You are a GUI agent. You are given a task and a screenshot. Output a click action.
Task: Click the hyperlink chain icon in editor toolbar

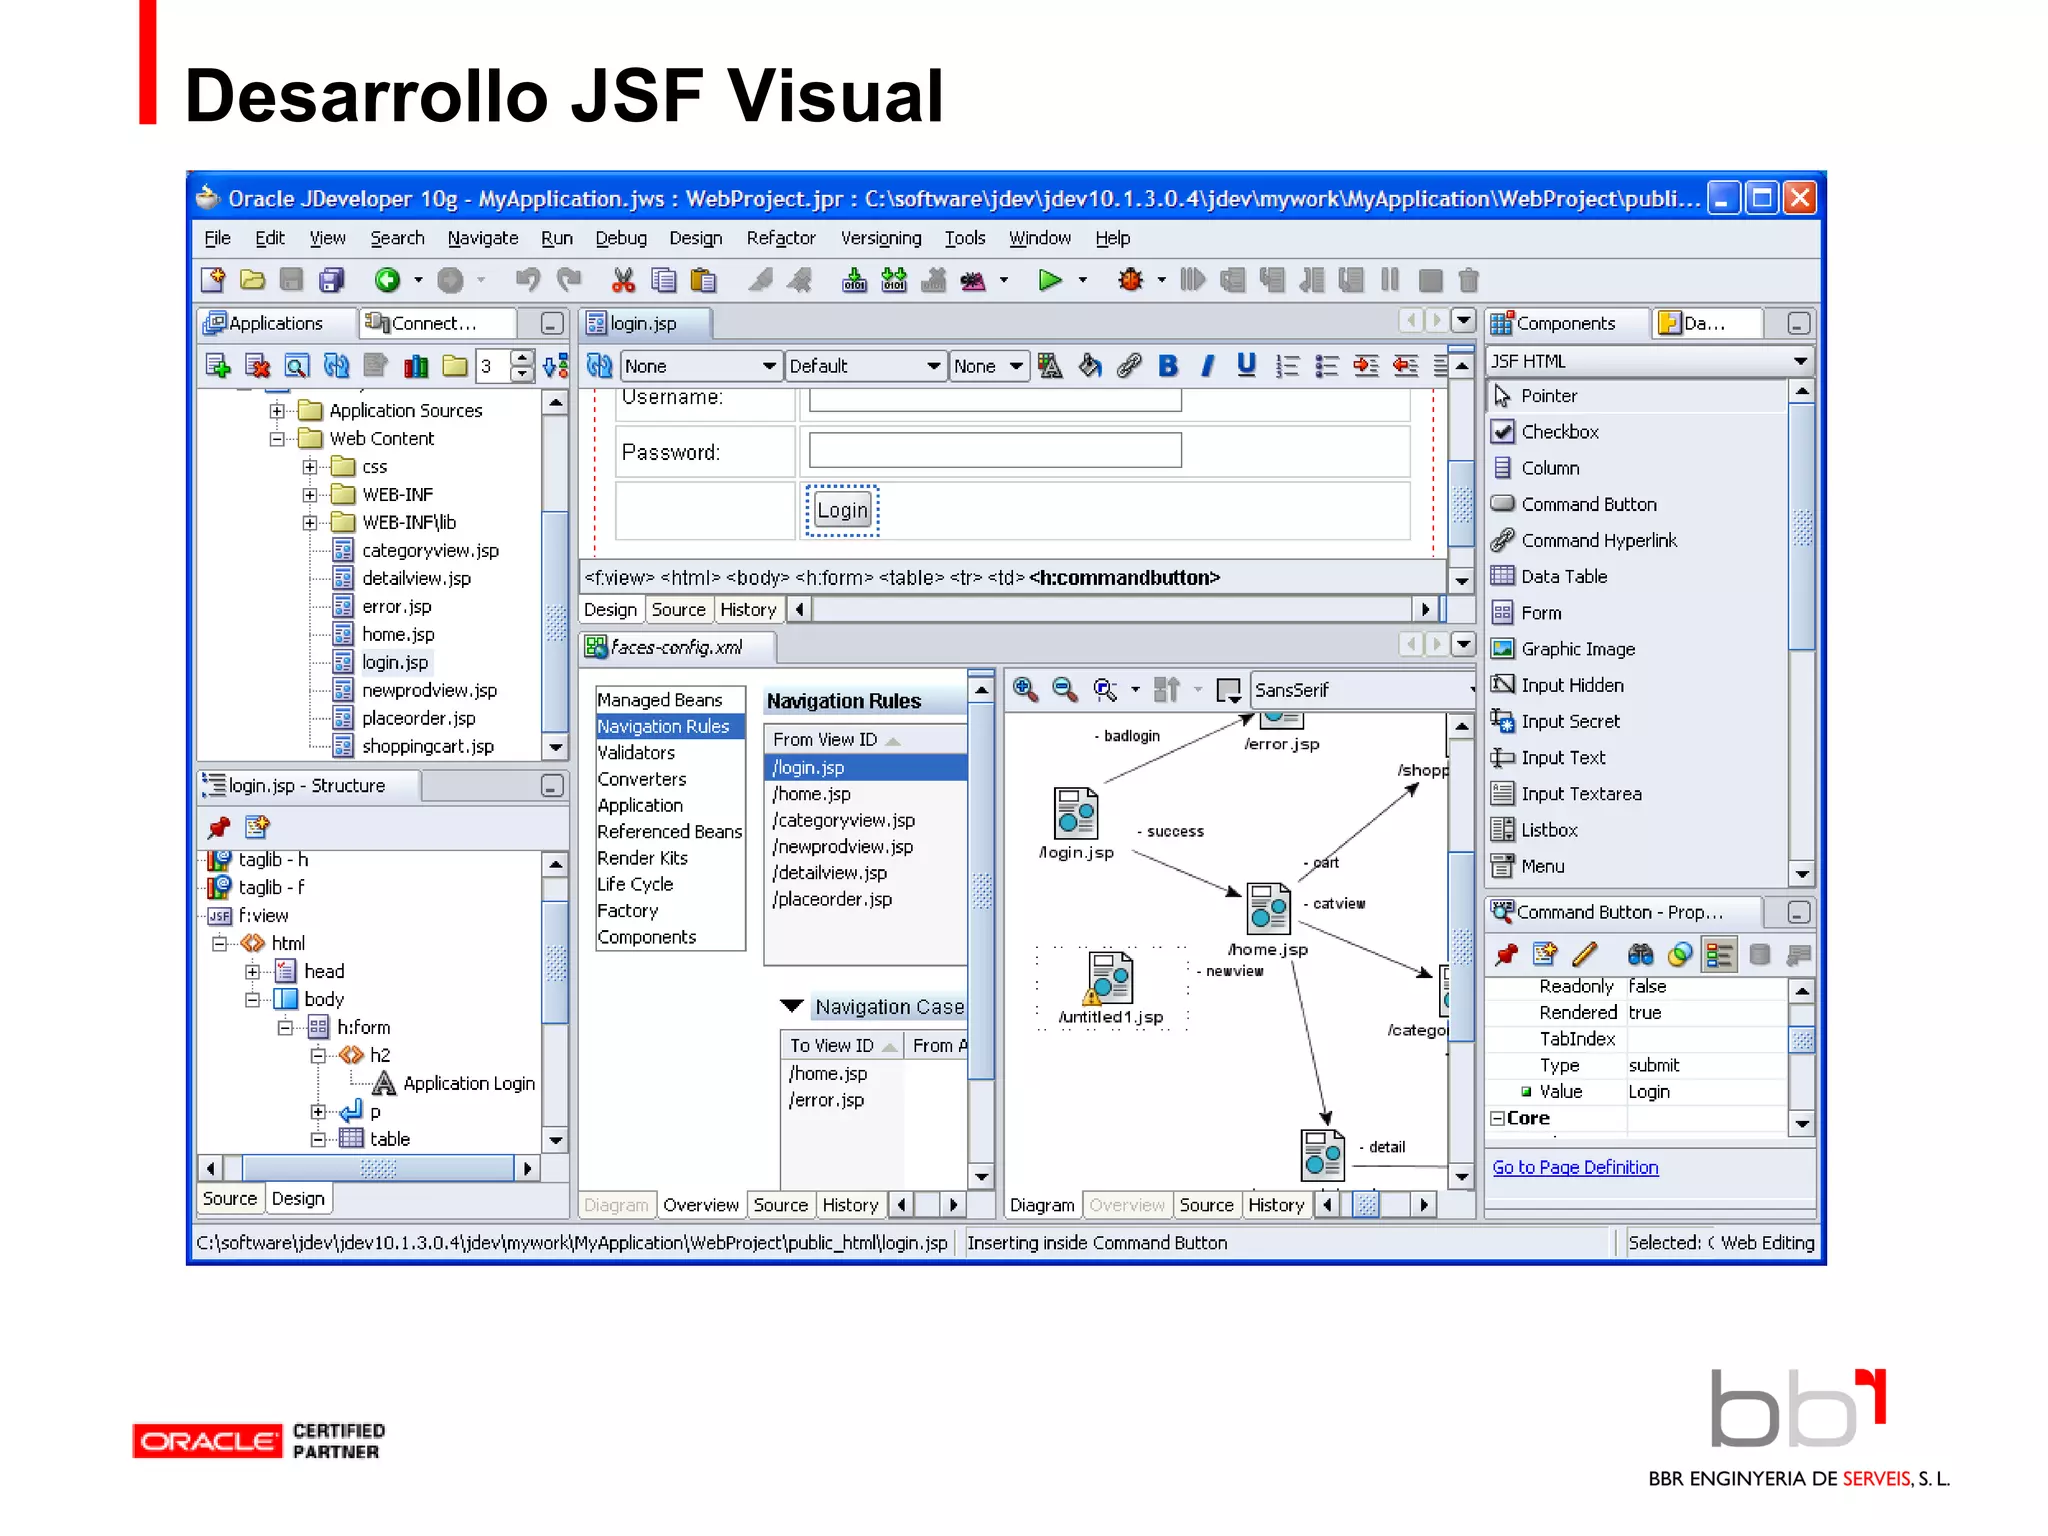[1129, 366]
